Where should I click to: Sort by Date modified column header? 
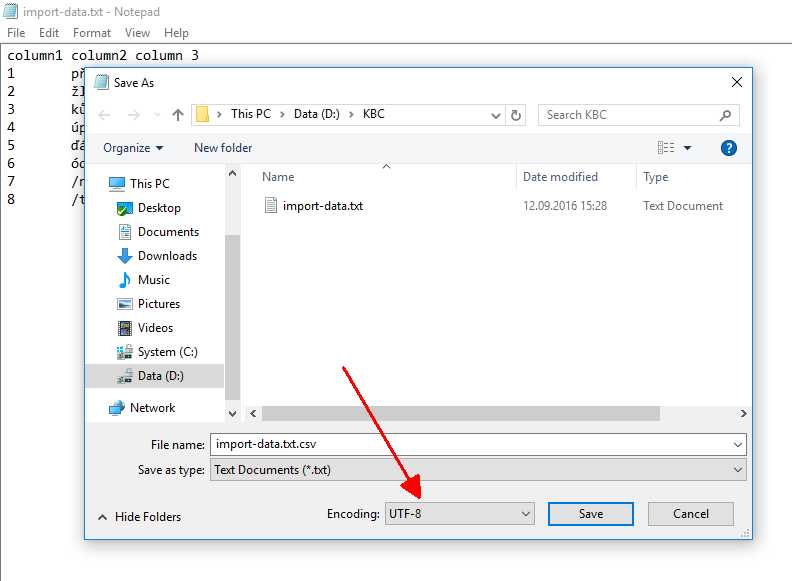(560, 177)
